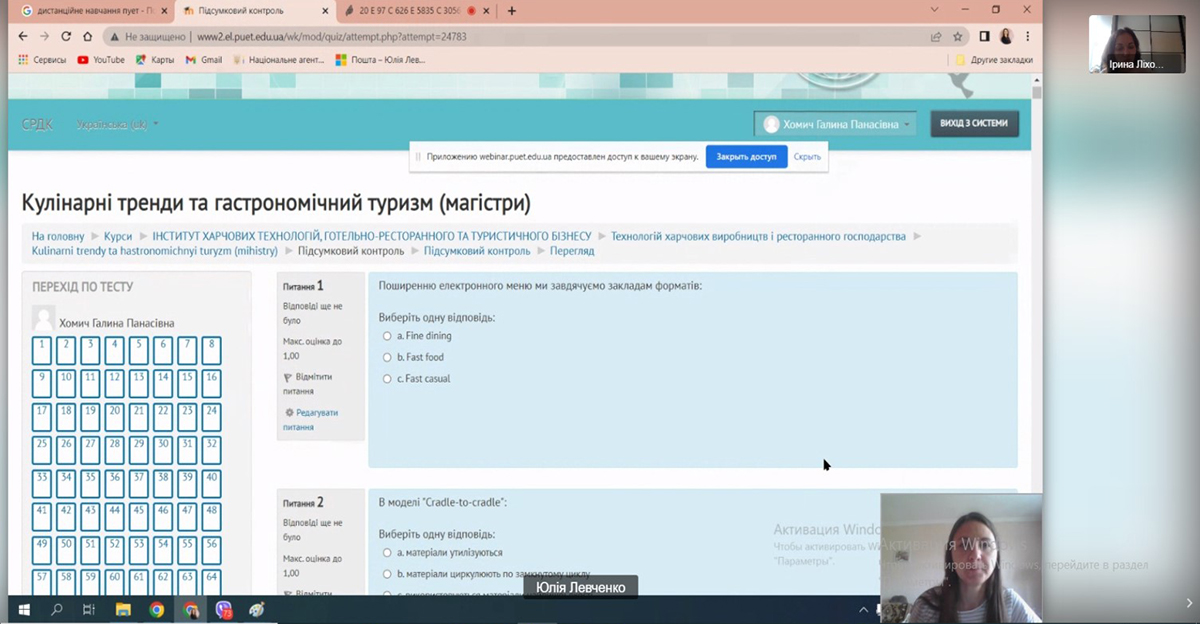This screenshot has height=624, width=1200.
Task: Go back using the browser back arrow
Action: click(x=23, y=36)
